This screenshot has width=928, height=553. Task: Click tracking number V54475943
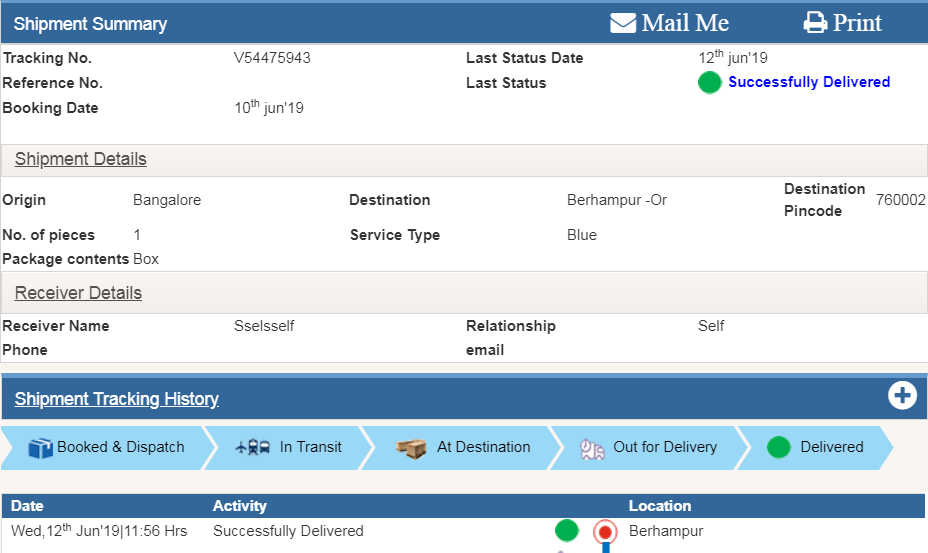tap(272, 58)
